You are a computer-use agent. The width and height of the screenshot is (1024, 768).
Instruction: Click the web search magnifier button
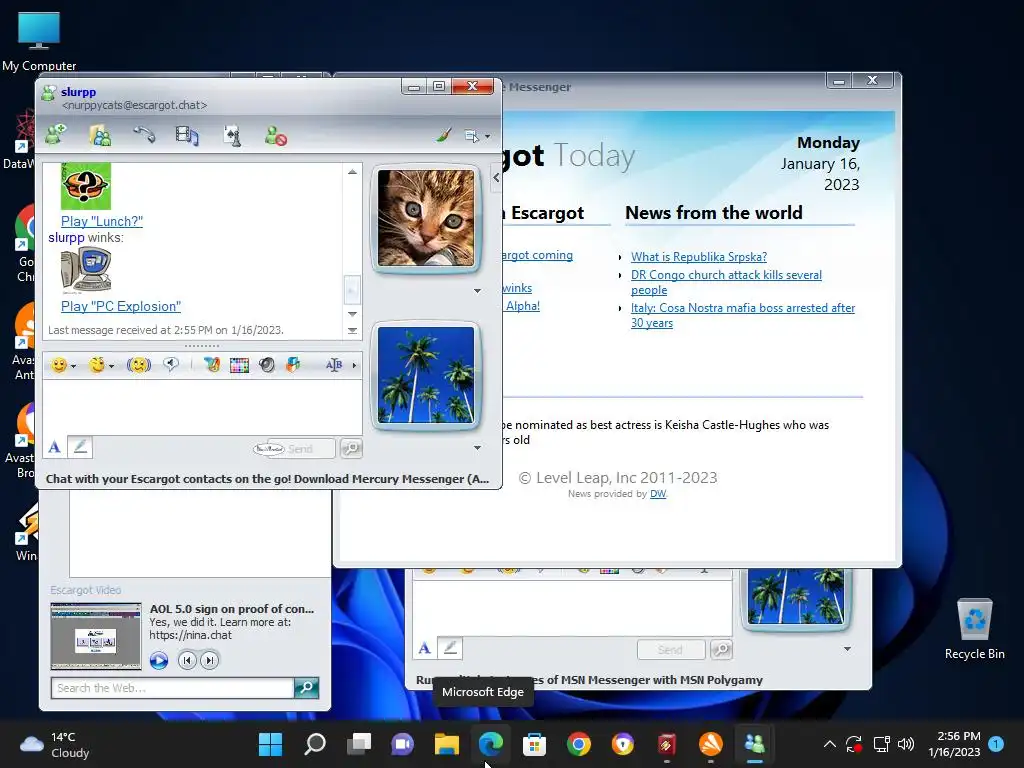(x=306, y=688)
